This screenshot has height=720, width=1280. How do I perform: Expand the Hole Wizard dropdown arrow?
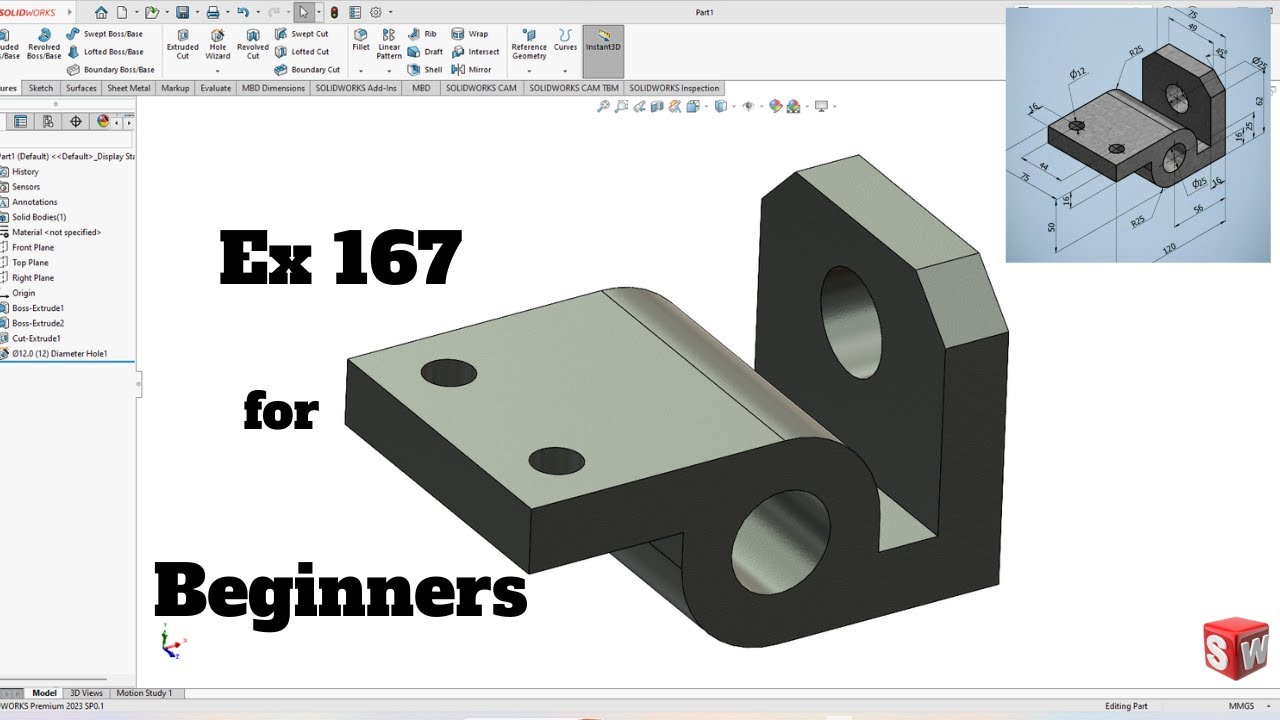pos(218,71)
